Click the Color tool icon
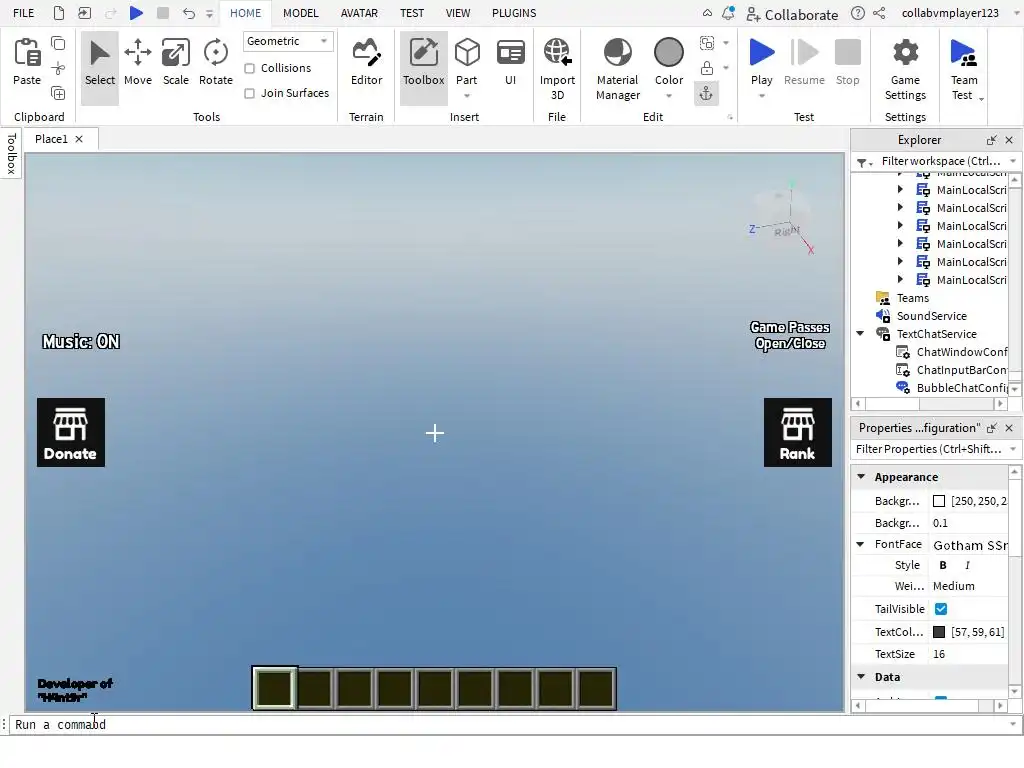Screen dimensions: 1024x768 point(669,53)
